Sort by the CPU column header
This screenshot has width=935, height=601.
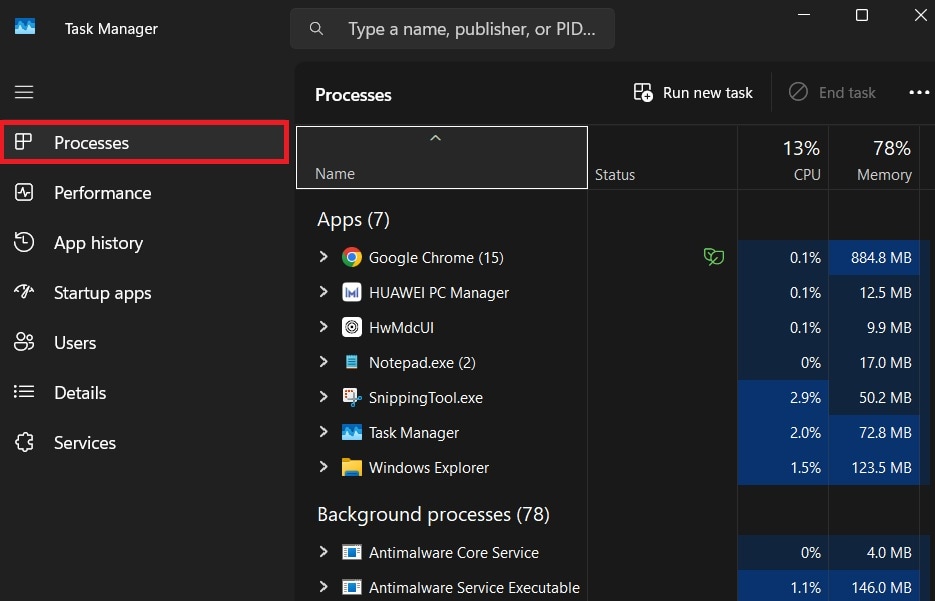783,157
